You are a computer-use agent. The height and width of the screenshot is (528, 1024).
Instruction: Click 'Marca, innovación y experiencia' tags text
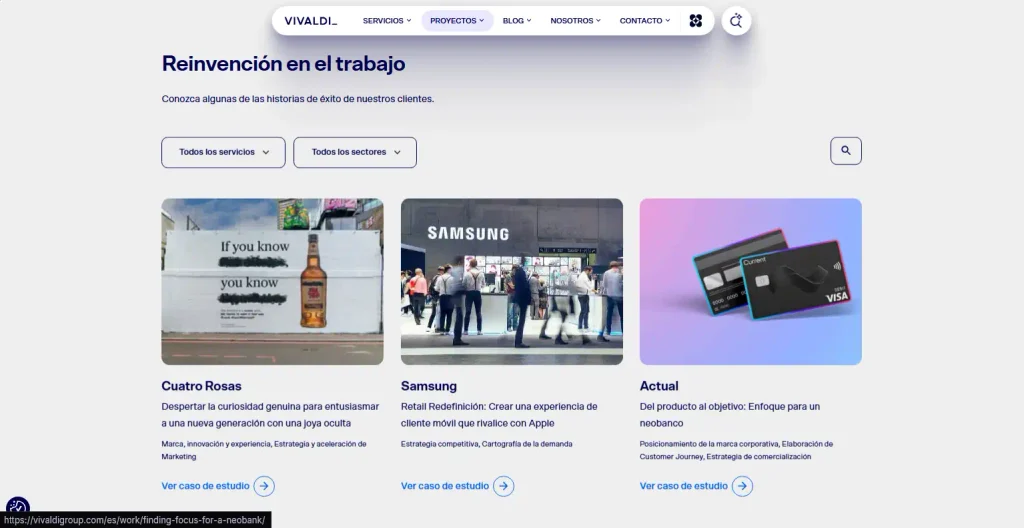pyautogui.click(x=264, y=450)
